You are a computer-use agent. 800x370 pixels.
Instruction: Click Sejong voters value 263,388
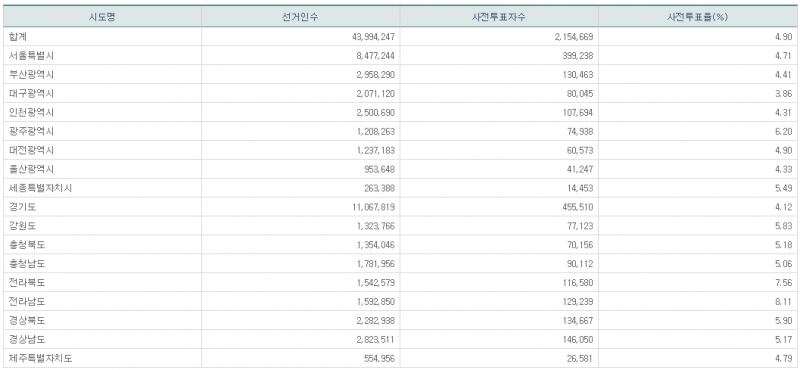tap(379, 188)
